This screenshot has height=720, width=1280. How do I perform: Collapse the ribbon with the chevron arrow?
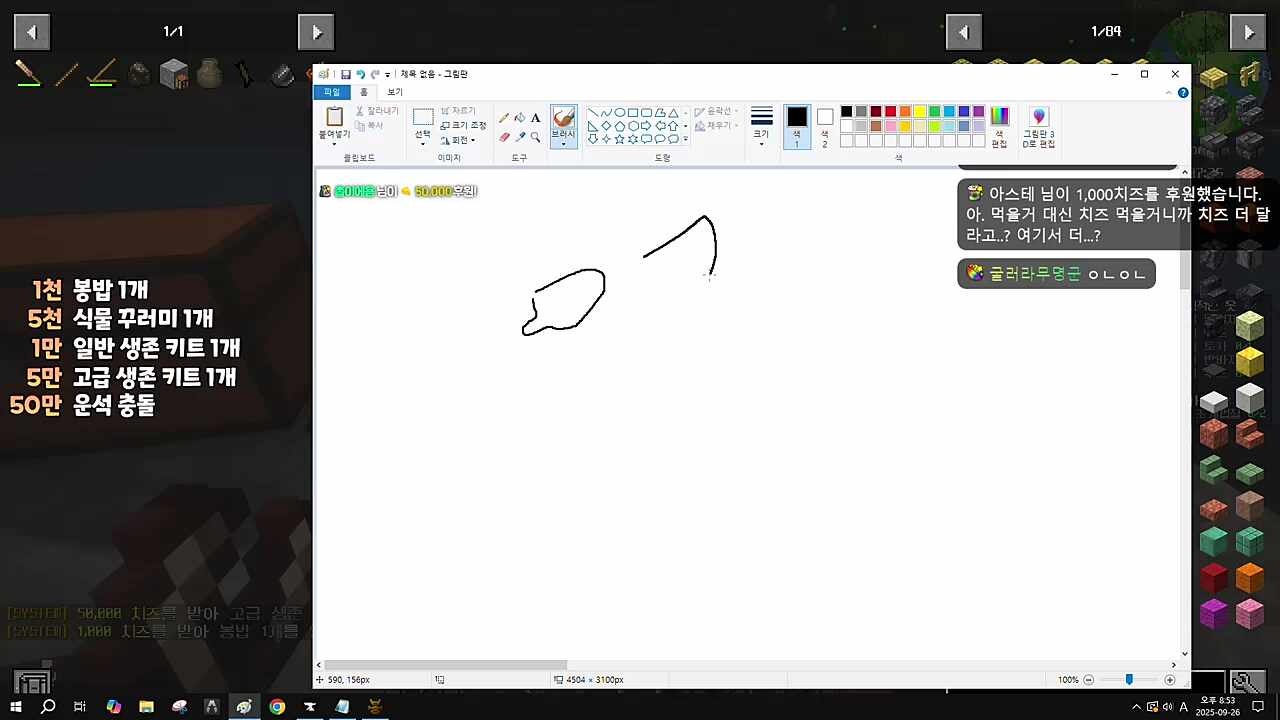(1169, 92)
